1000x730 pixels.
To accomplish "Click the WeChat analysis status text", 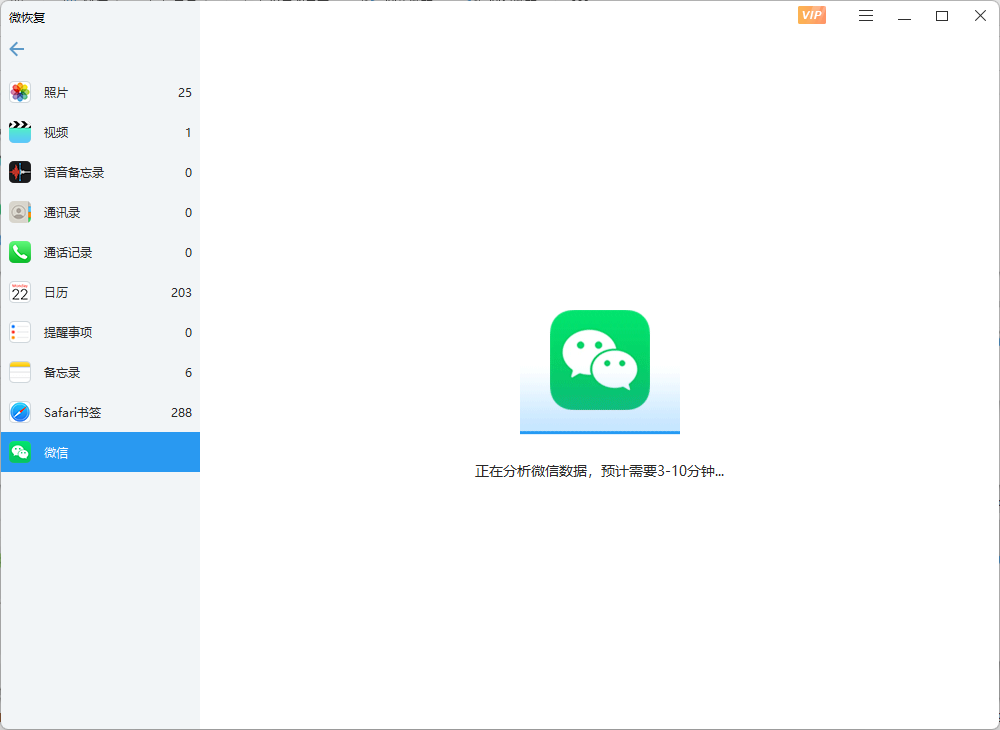I will tap(599, 471).
